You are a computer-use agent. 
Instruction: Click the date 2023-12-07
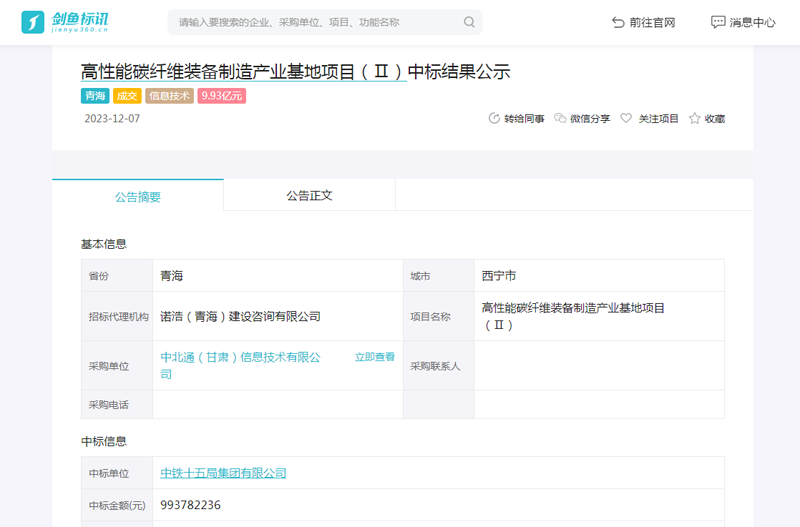112,118
